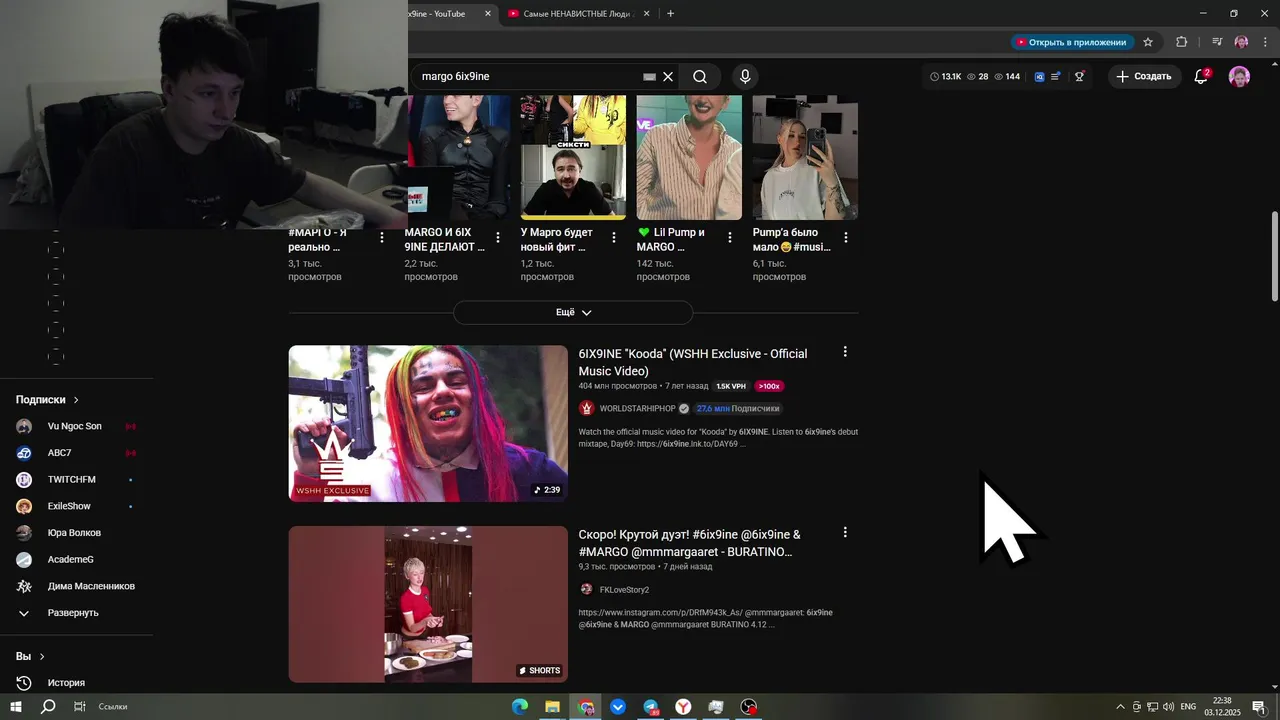Click the trophy icon in stats bar
This screenshot has width=1280, height=720.
pos(1079,76)
